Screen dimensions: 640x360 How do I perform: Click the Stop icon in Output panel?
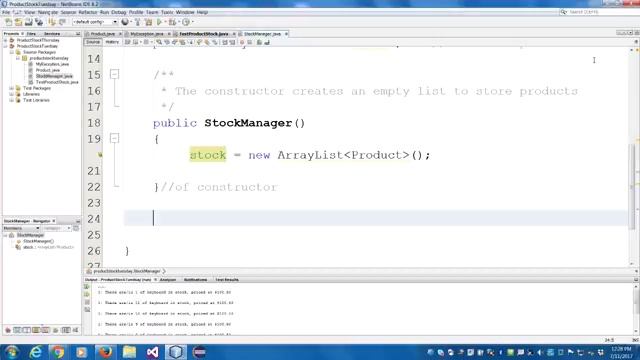coord(87,302)
